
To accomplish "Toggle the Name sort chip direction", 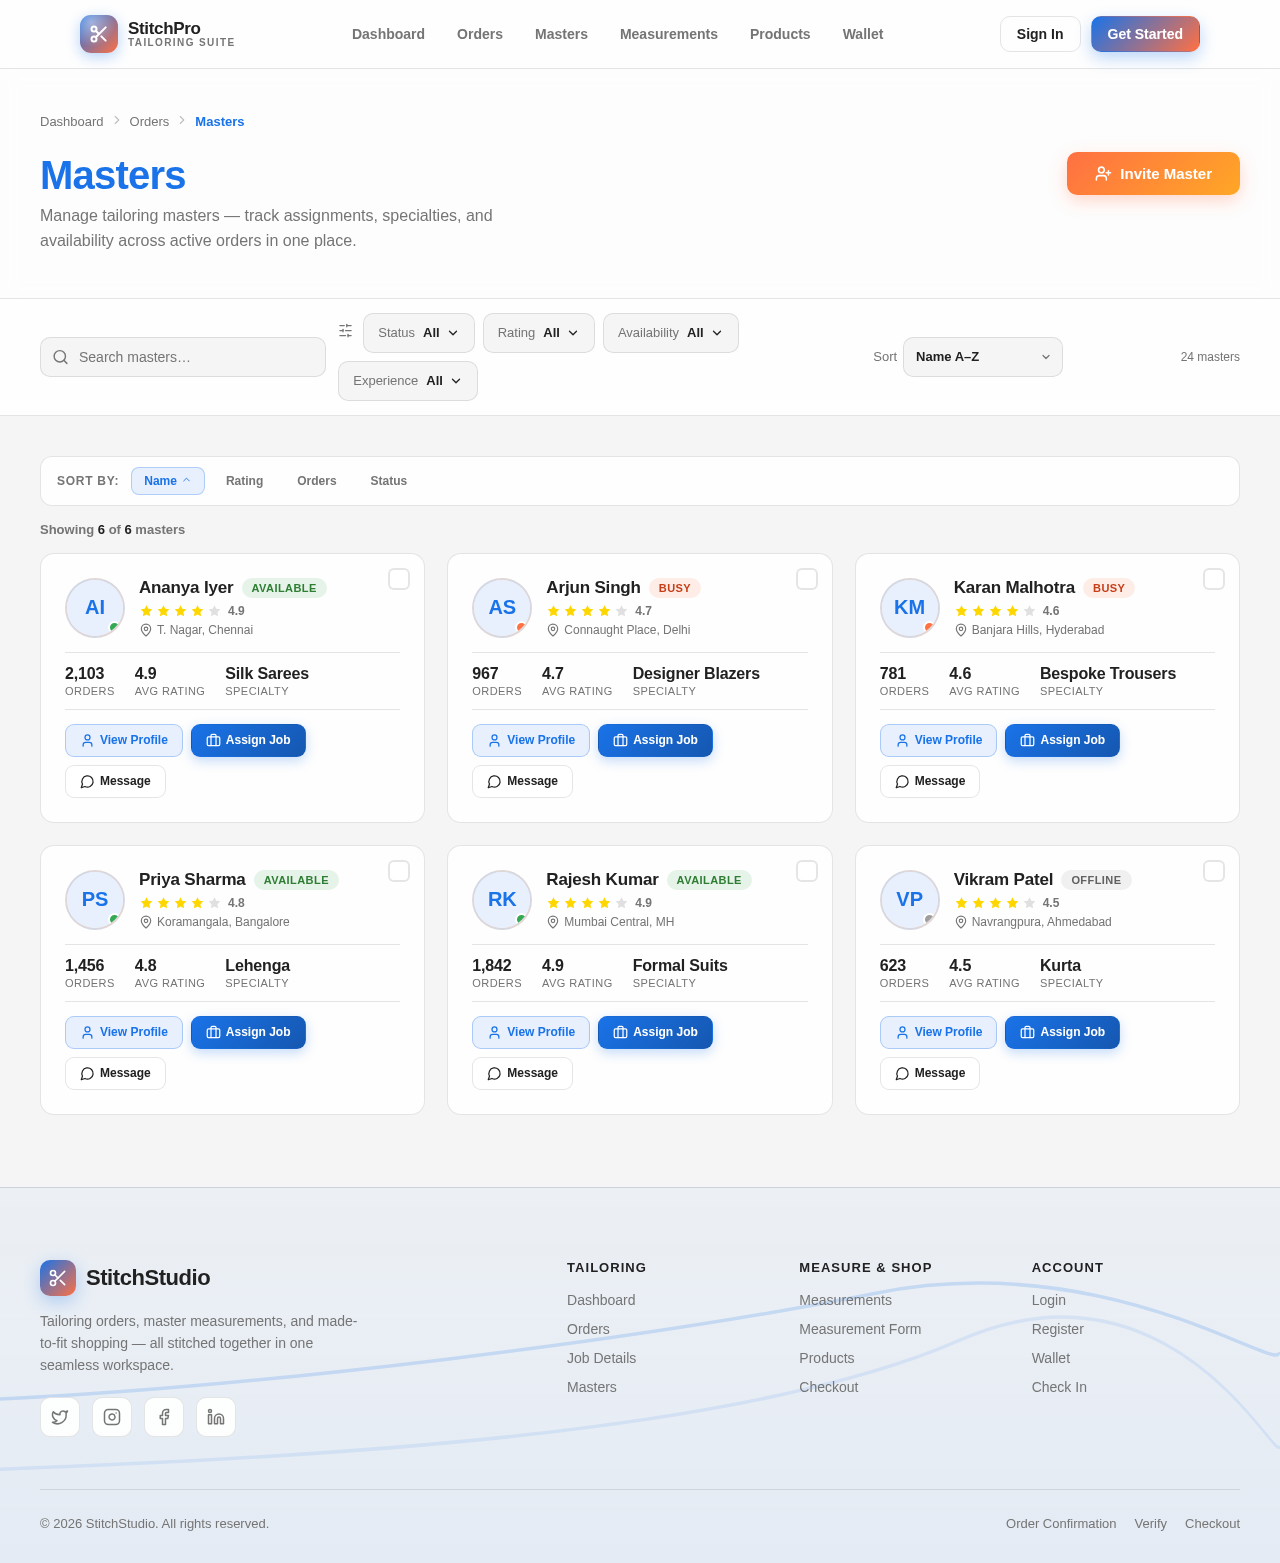I will click(168, 481).
